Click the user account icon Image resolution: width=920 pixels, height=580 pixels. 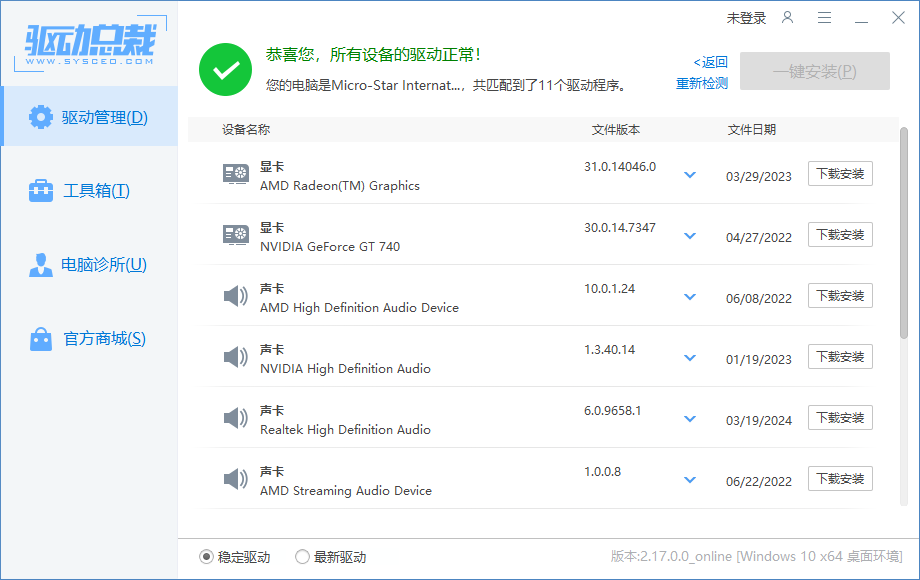click(x=787, y=18)
